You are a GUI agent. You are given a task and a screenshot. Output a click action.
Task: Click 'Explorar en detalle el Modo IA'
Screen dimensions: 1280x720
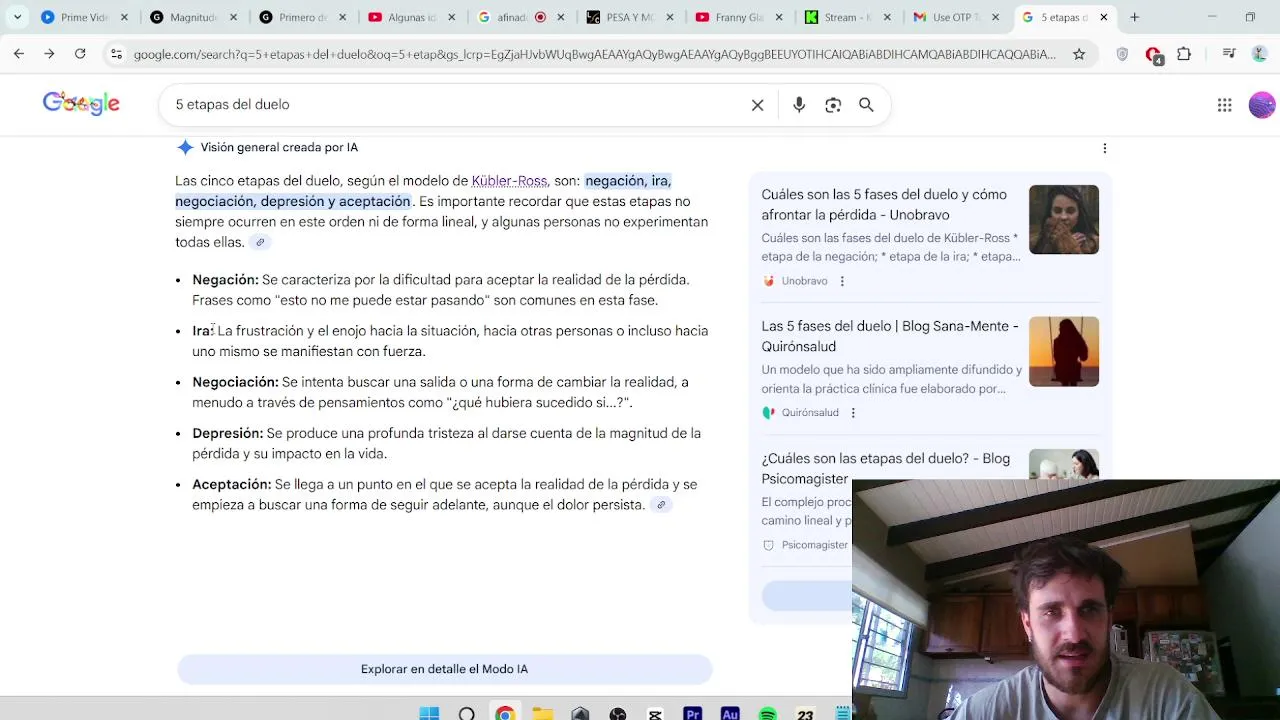point(444,669)
